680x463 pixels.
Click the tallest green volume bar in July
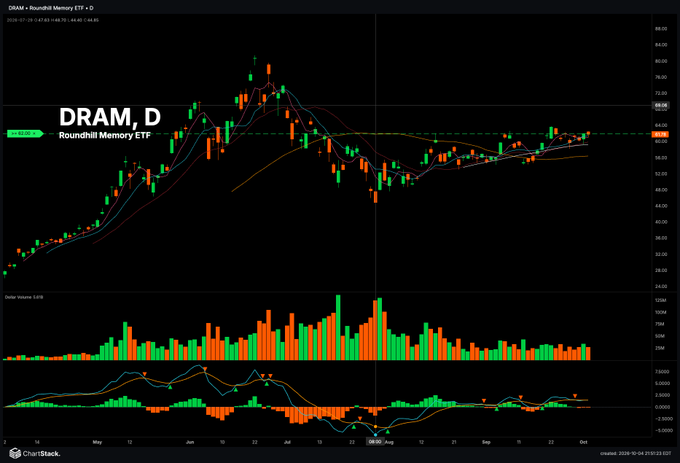click(x=338, y=327)
